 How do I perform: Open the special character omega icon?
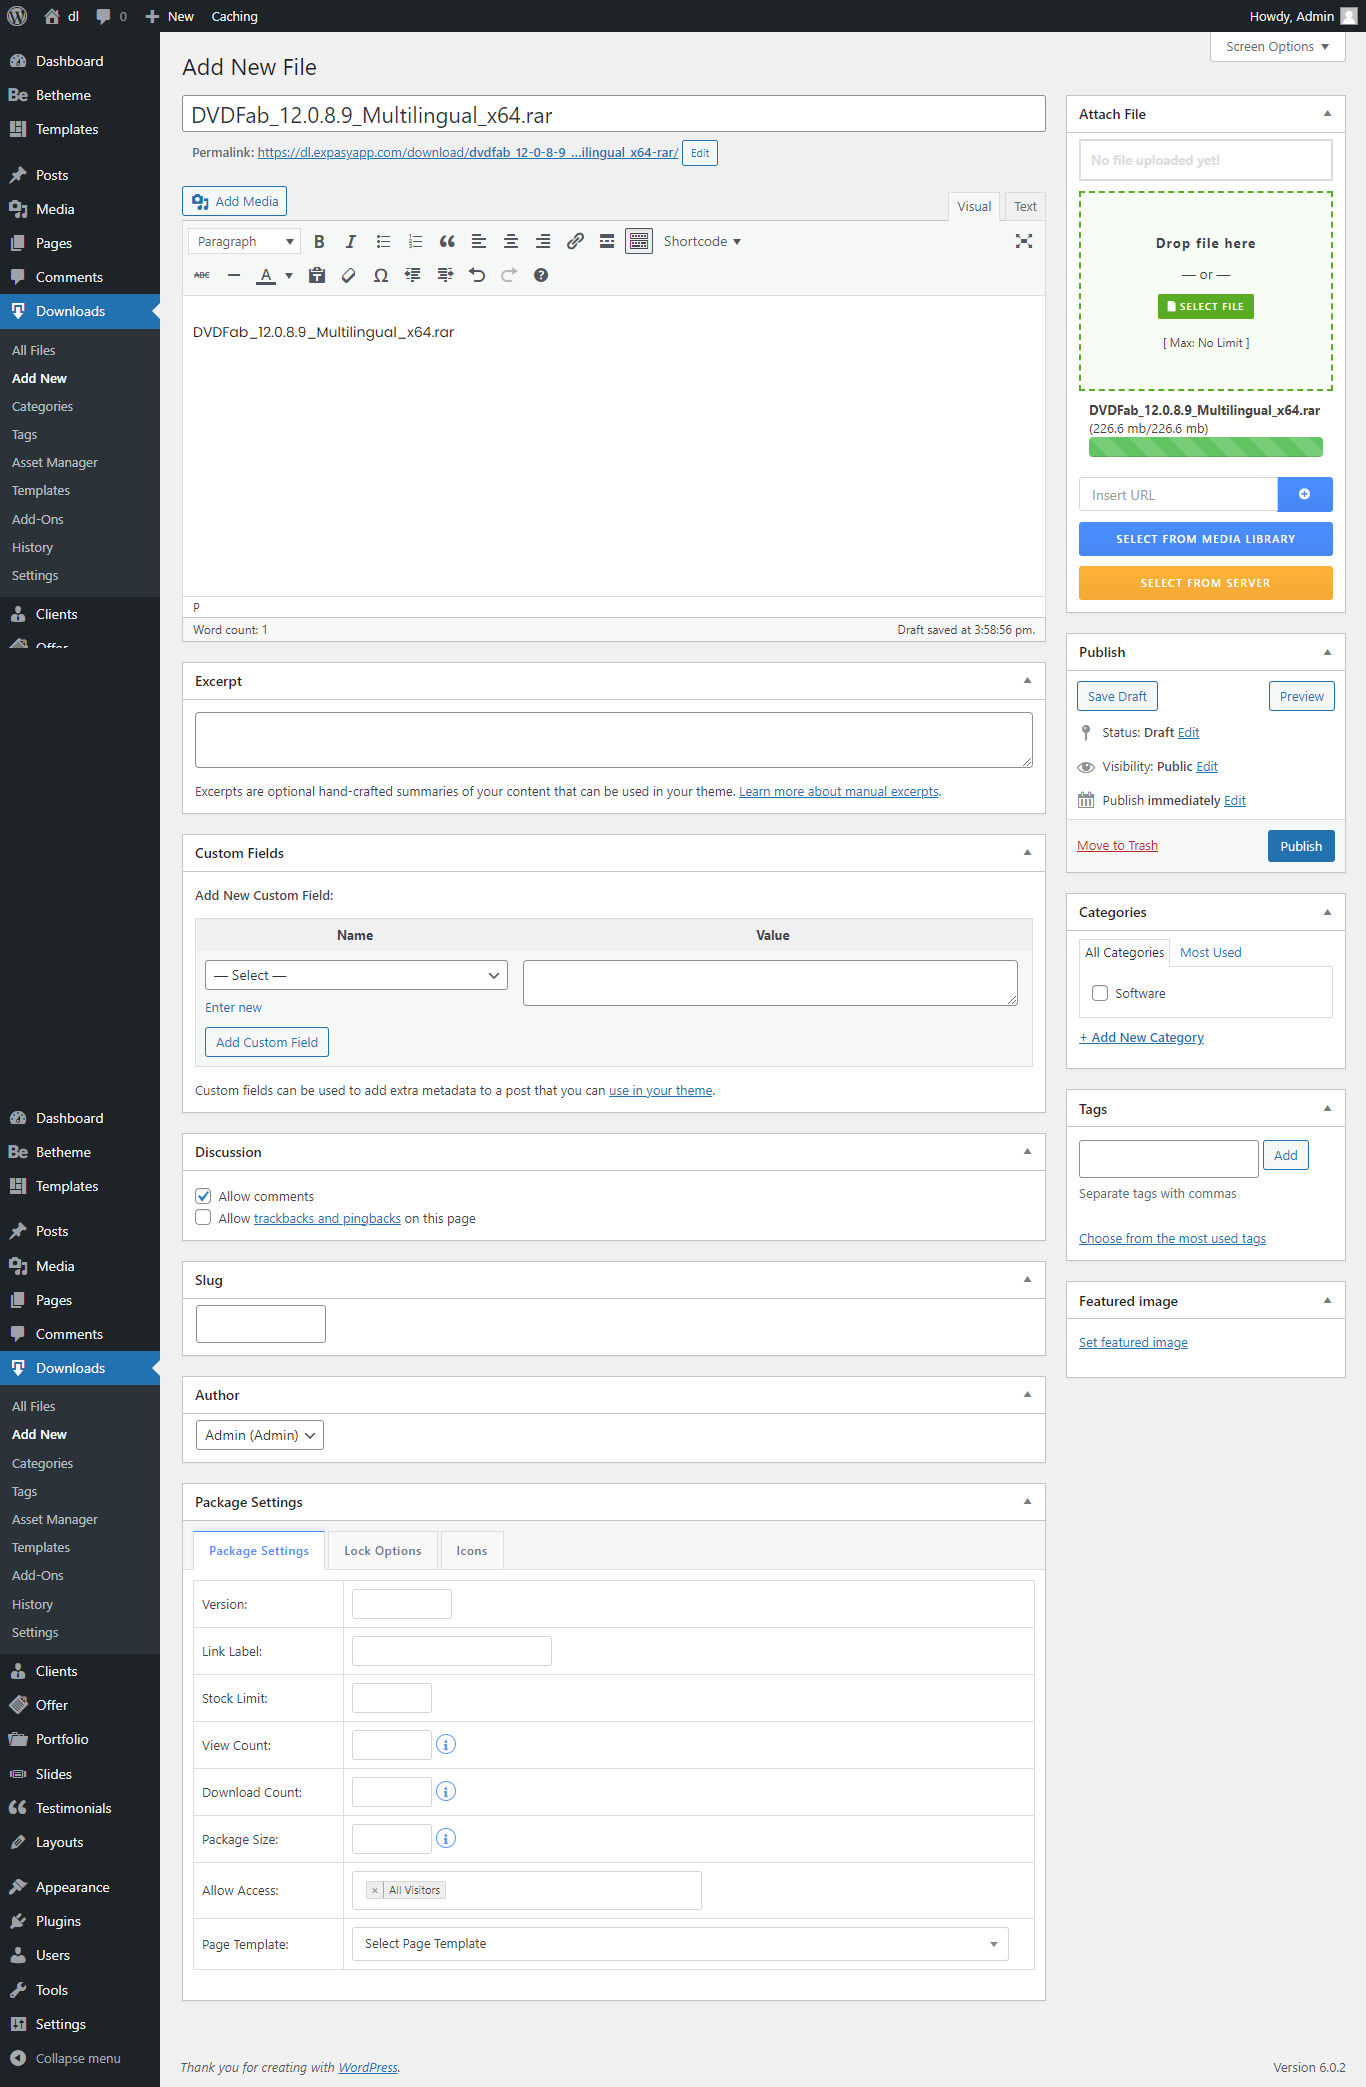(x=381, y=275)
